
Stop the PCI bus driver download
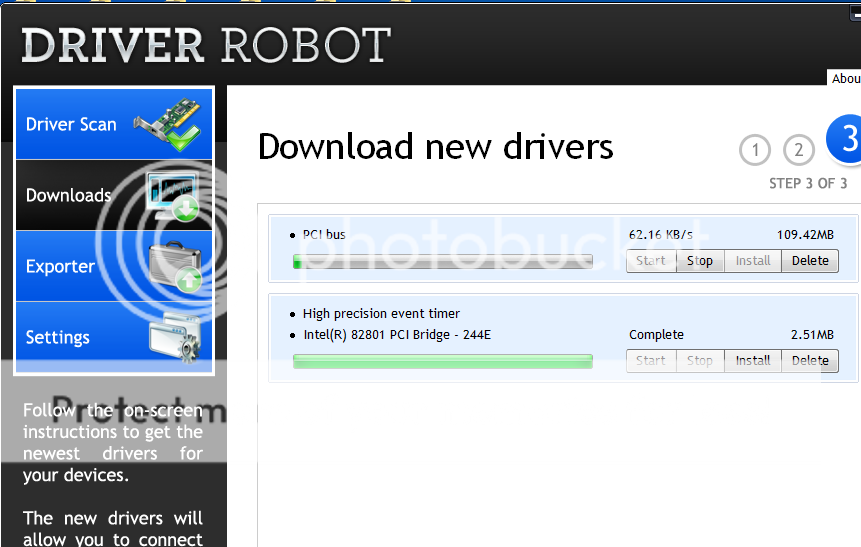click(x=700, y=261)
